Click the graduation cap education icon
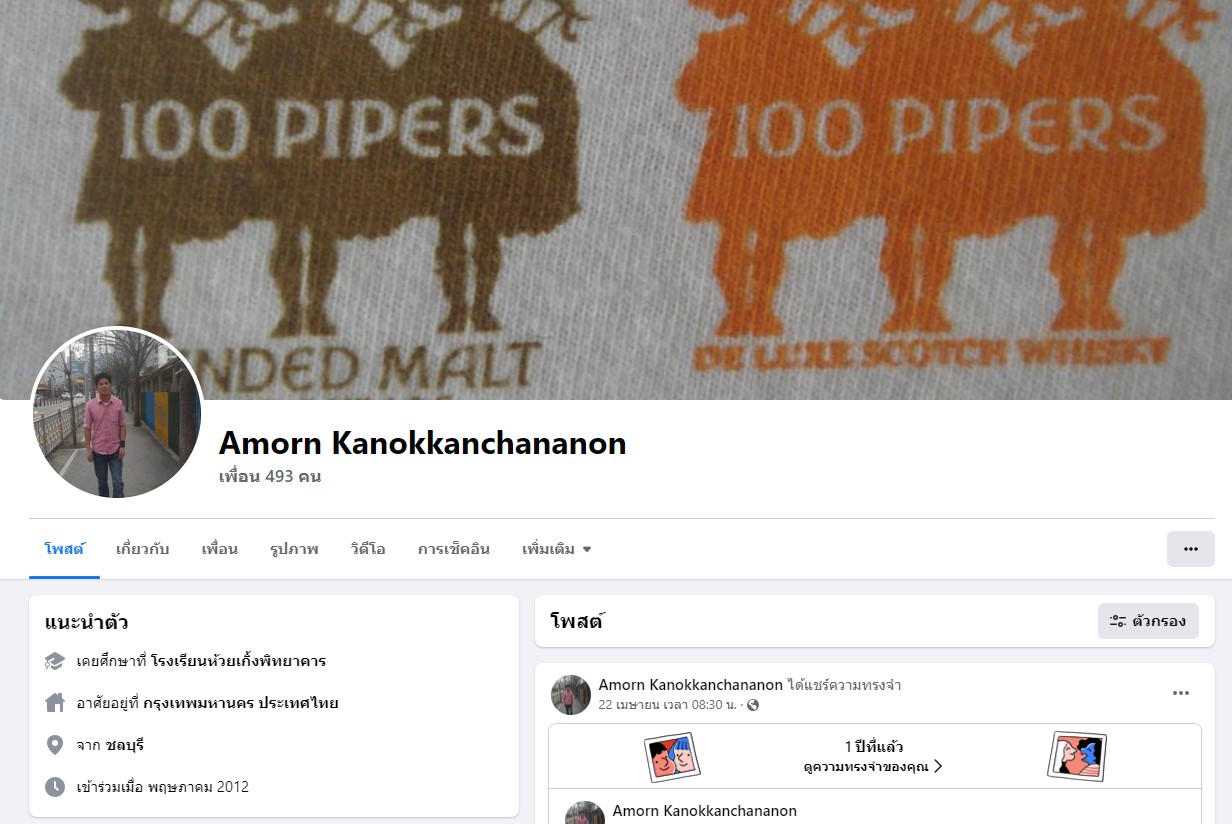 click(x=55, y=661)
